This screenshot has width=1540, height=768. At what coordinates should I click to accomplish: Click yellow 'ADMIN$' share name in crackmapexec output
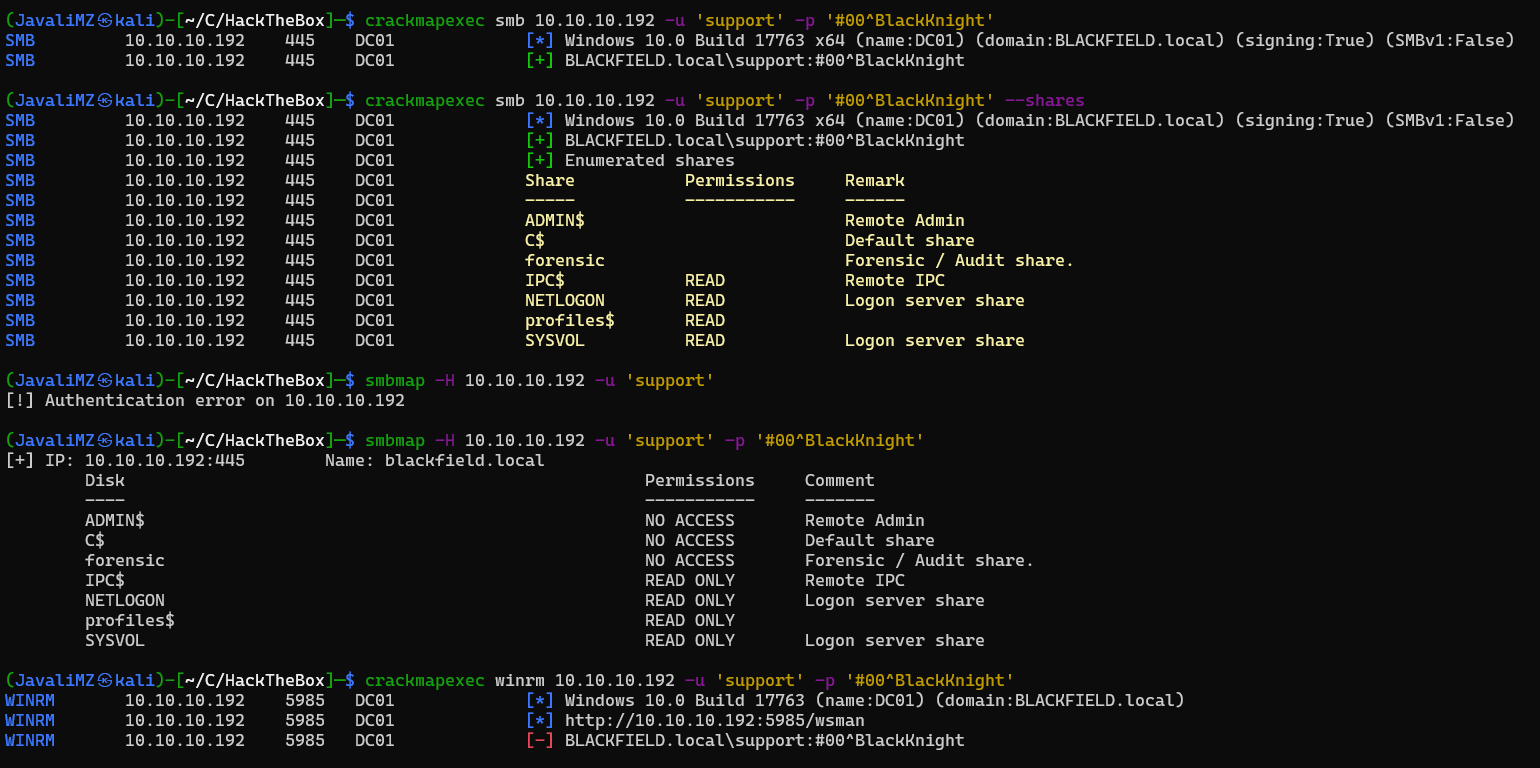(555, 220)
